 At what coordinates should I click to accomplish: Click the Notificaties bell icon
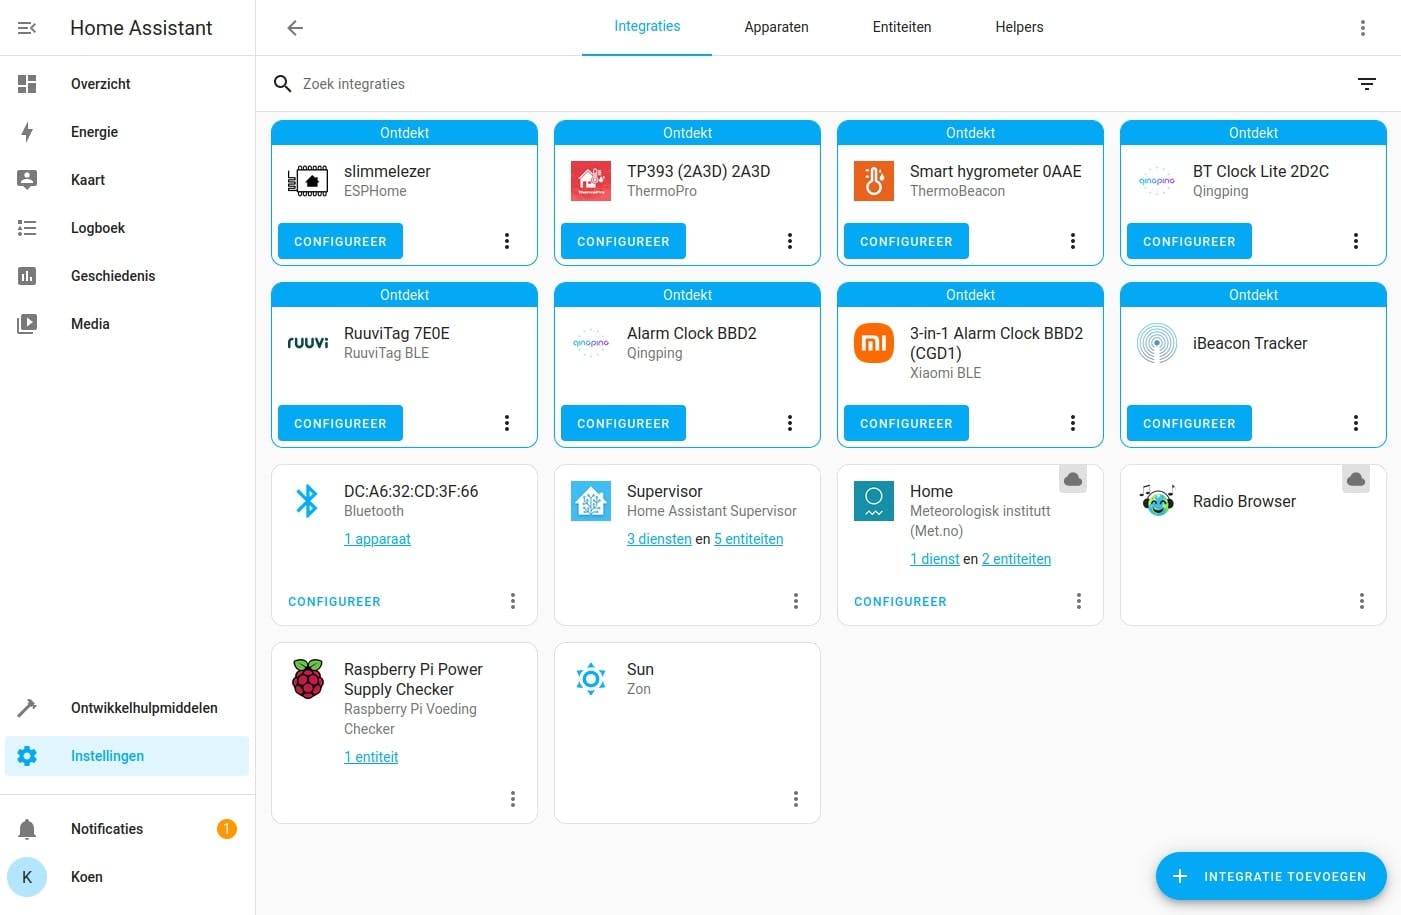pos(27,829)
